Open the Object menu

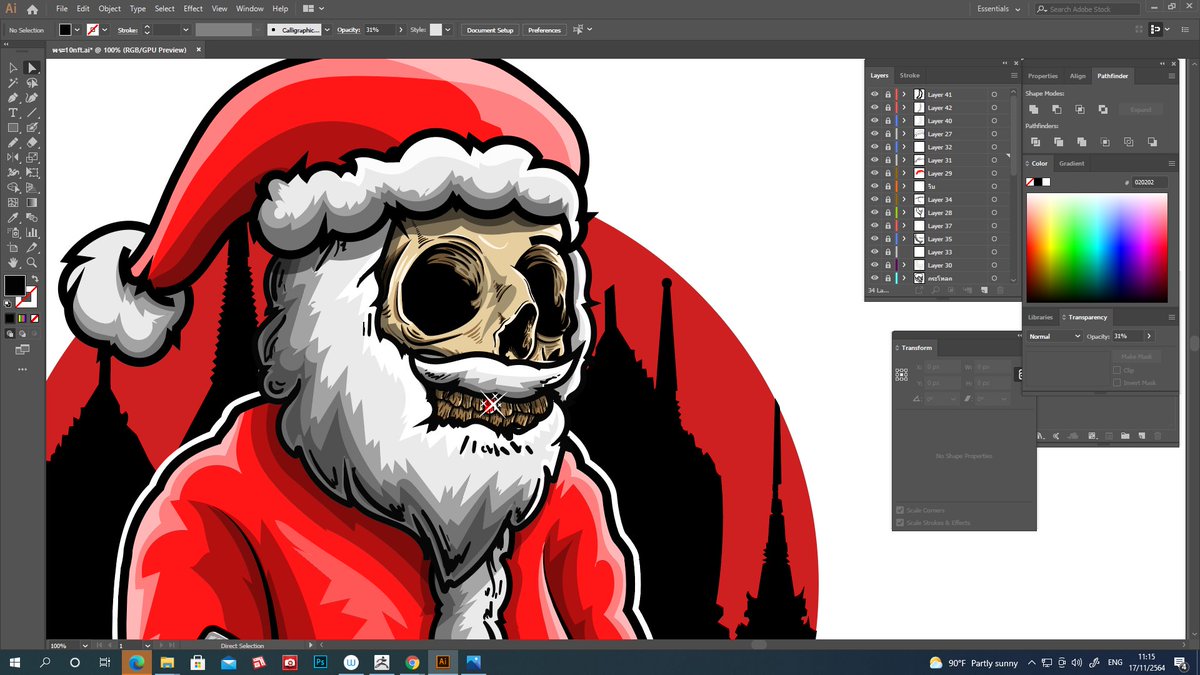tap(109, 9)
